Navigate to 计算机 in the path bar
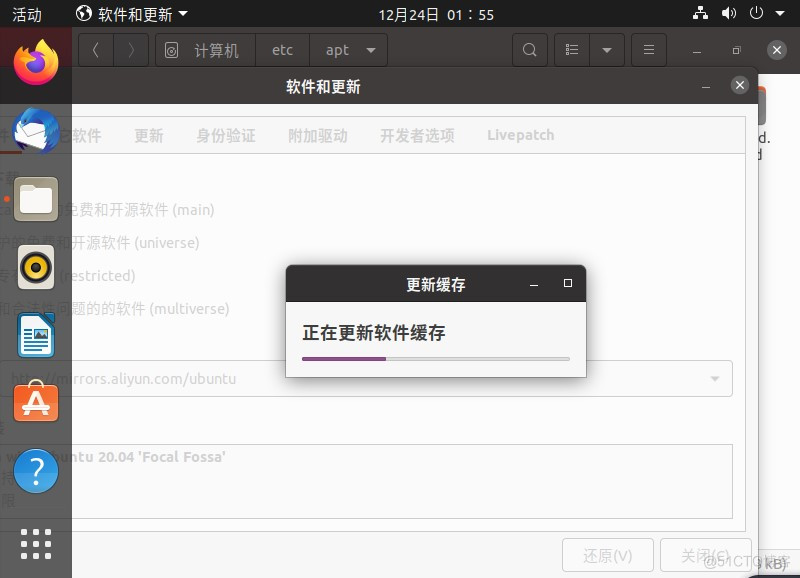 pyautogui.click(x=216, y=50)
